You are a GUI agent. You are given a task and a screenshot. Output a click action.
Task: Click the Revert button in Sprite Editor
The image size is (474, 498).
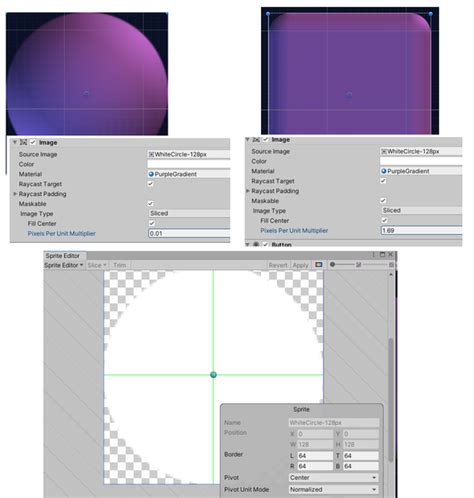pyautogui.click(x=278, y=265)
